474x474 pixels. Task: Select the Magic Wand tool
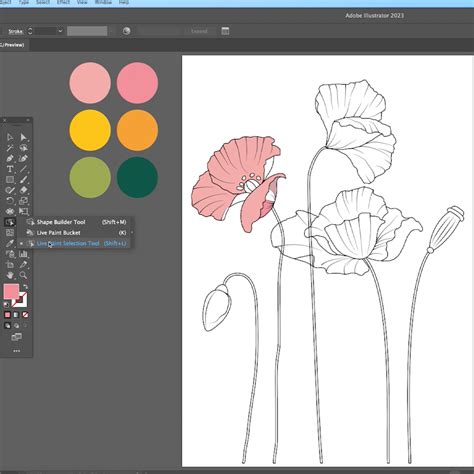point(10,148)
